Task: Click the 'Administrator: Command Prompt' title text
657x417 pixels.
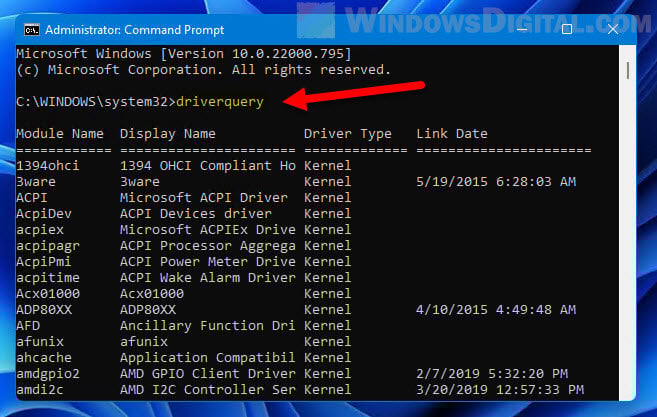Action: coord(135,30)
